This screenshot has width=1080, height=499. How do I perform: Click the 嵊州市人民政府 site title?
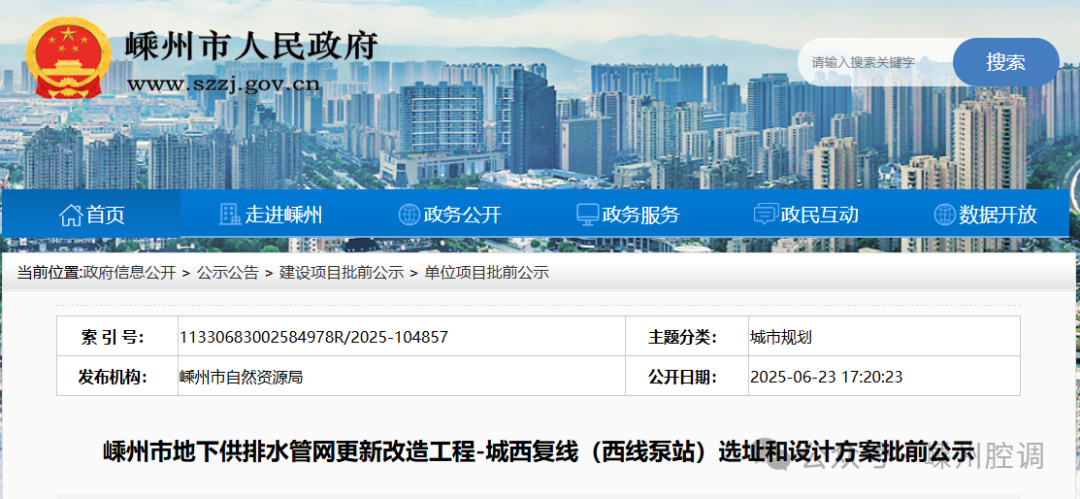252,46
